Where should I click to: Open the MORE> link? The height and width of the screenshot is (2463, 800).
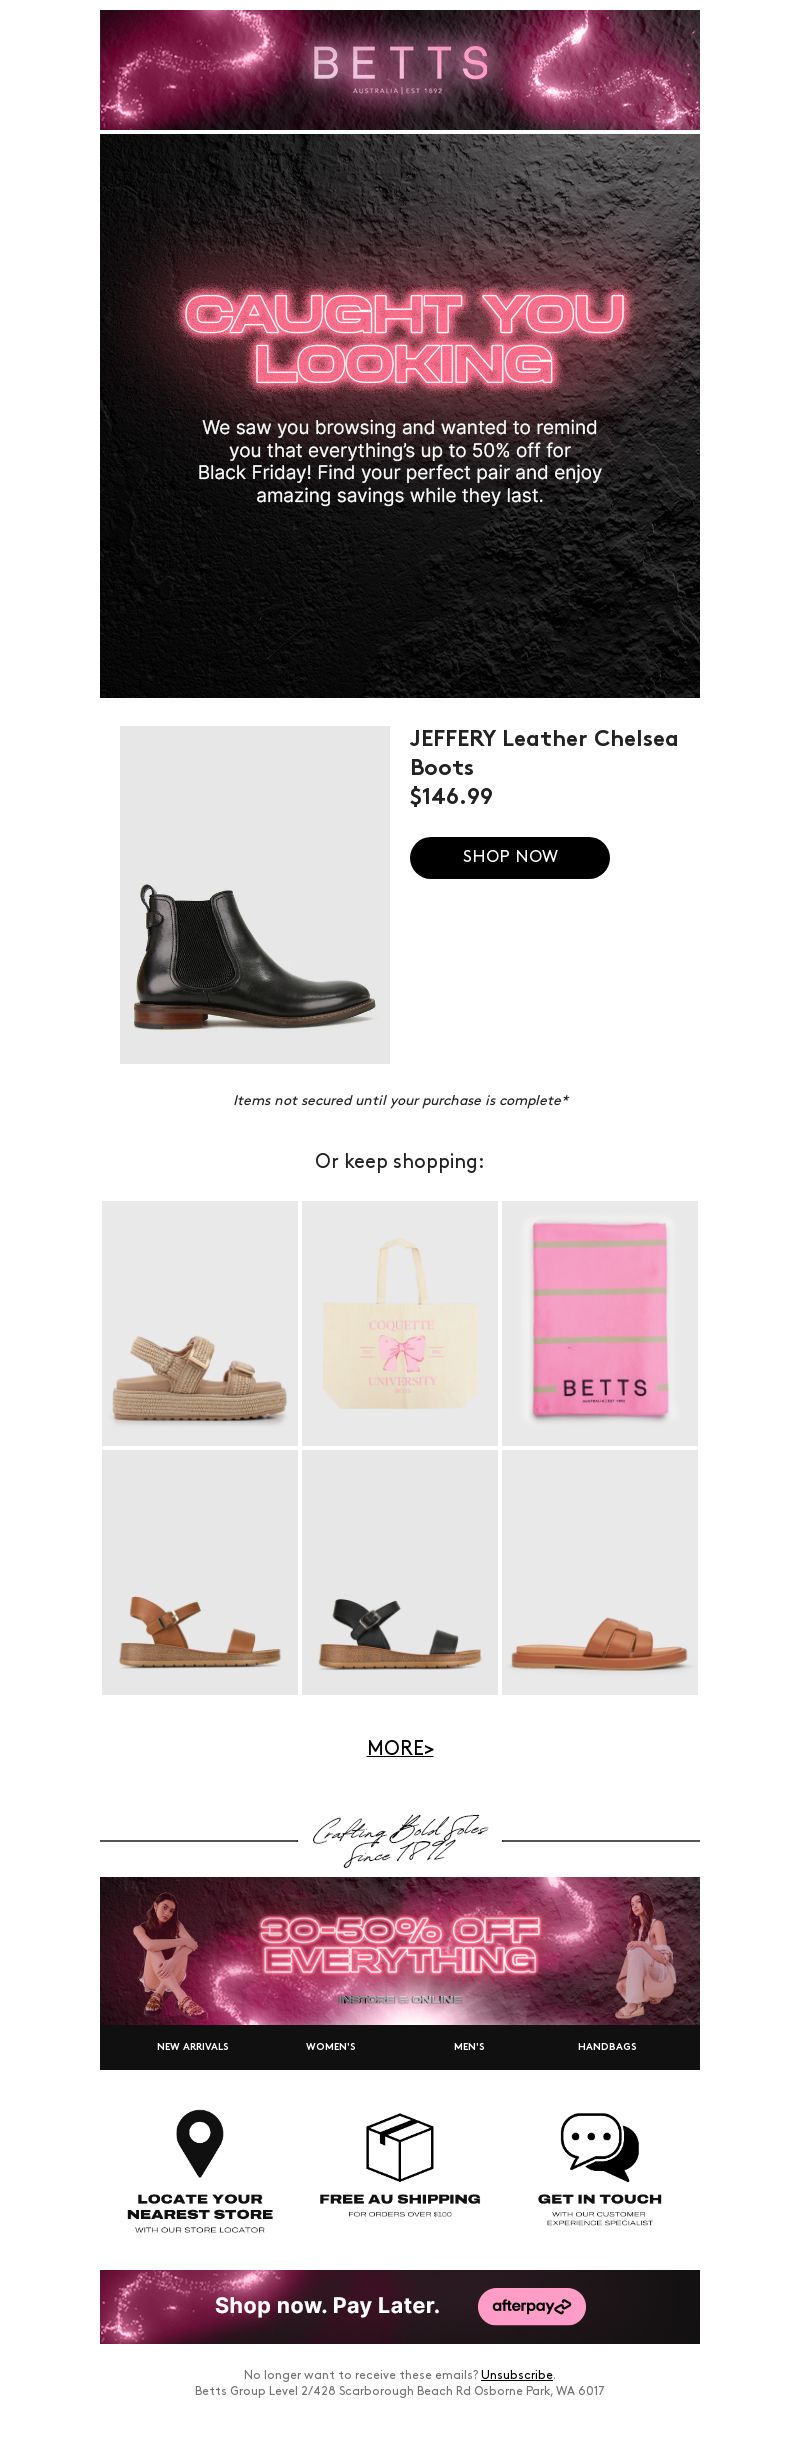400,1748
